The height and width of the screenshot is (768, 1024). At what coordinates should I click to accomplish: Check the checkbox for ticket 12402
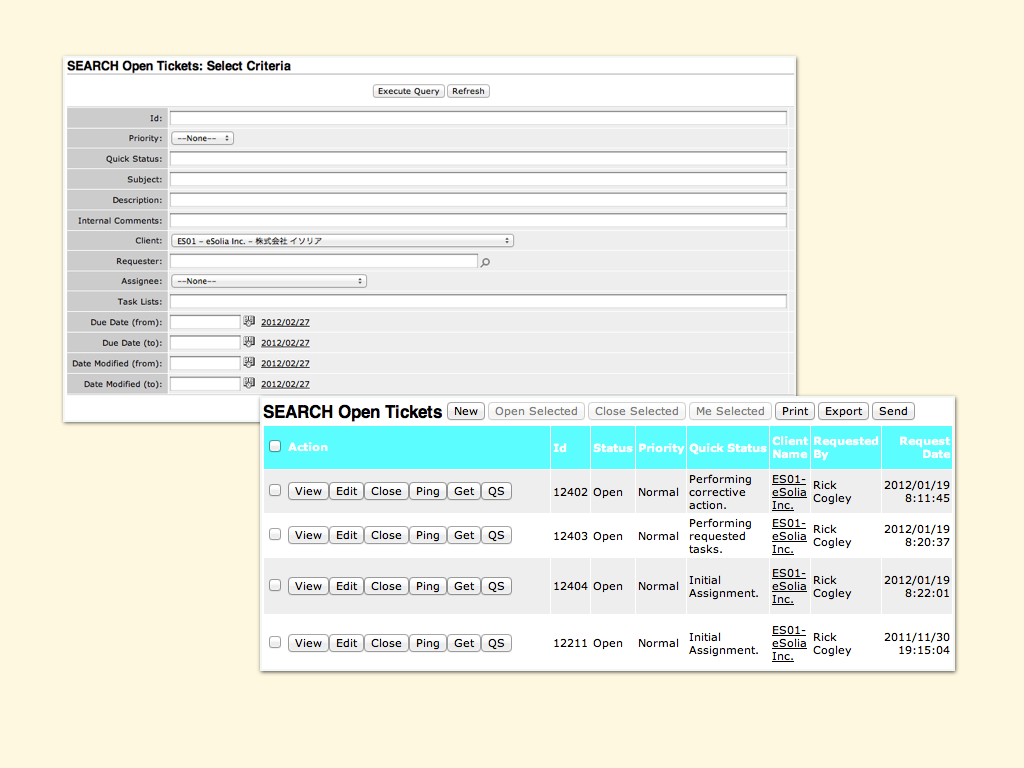pyautogui.click(x=275, y=490)
